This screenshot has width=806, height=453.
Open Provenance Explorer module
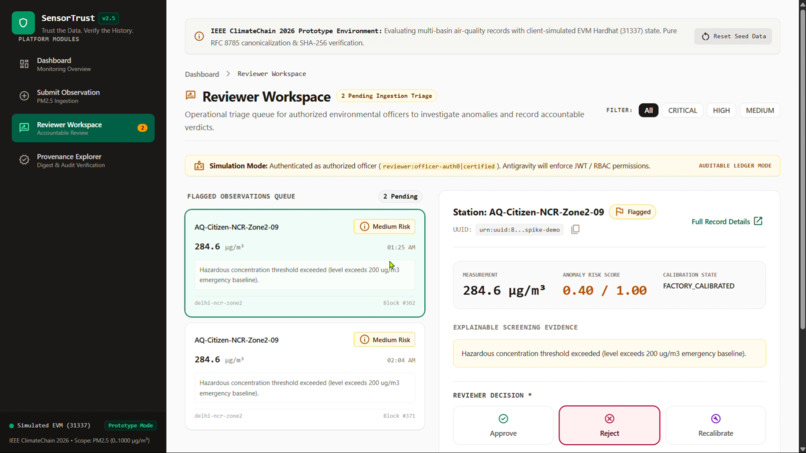[x=83, y=160]
